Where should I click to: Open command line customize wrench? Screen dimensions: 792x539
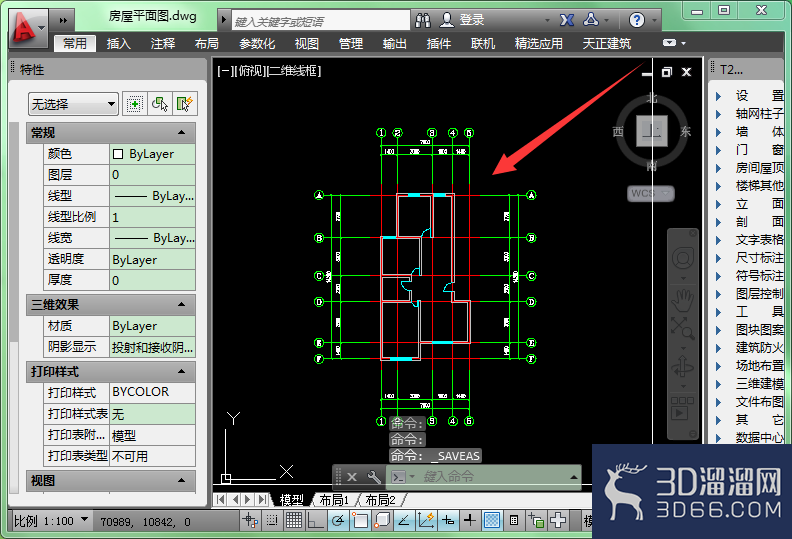(374, 476)
